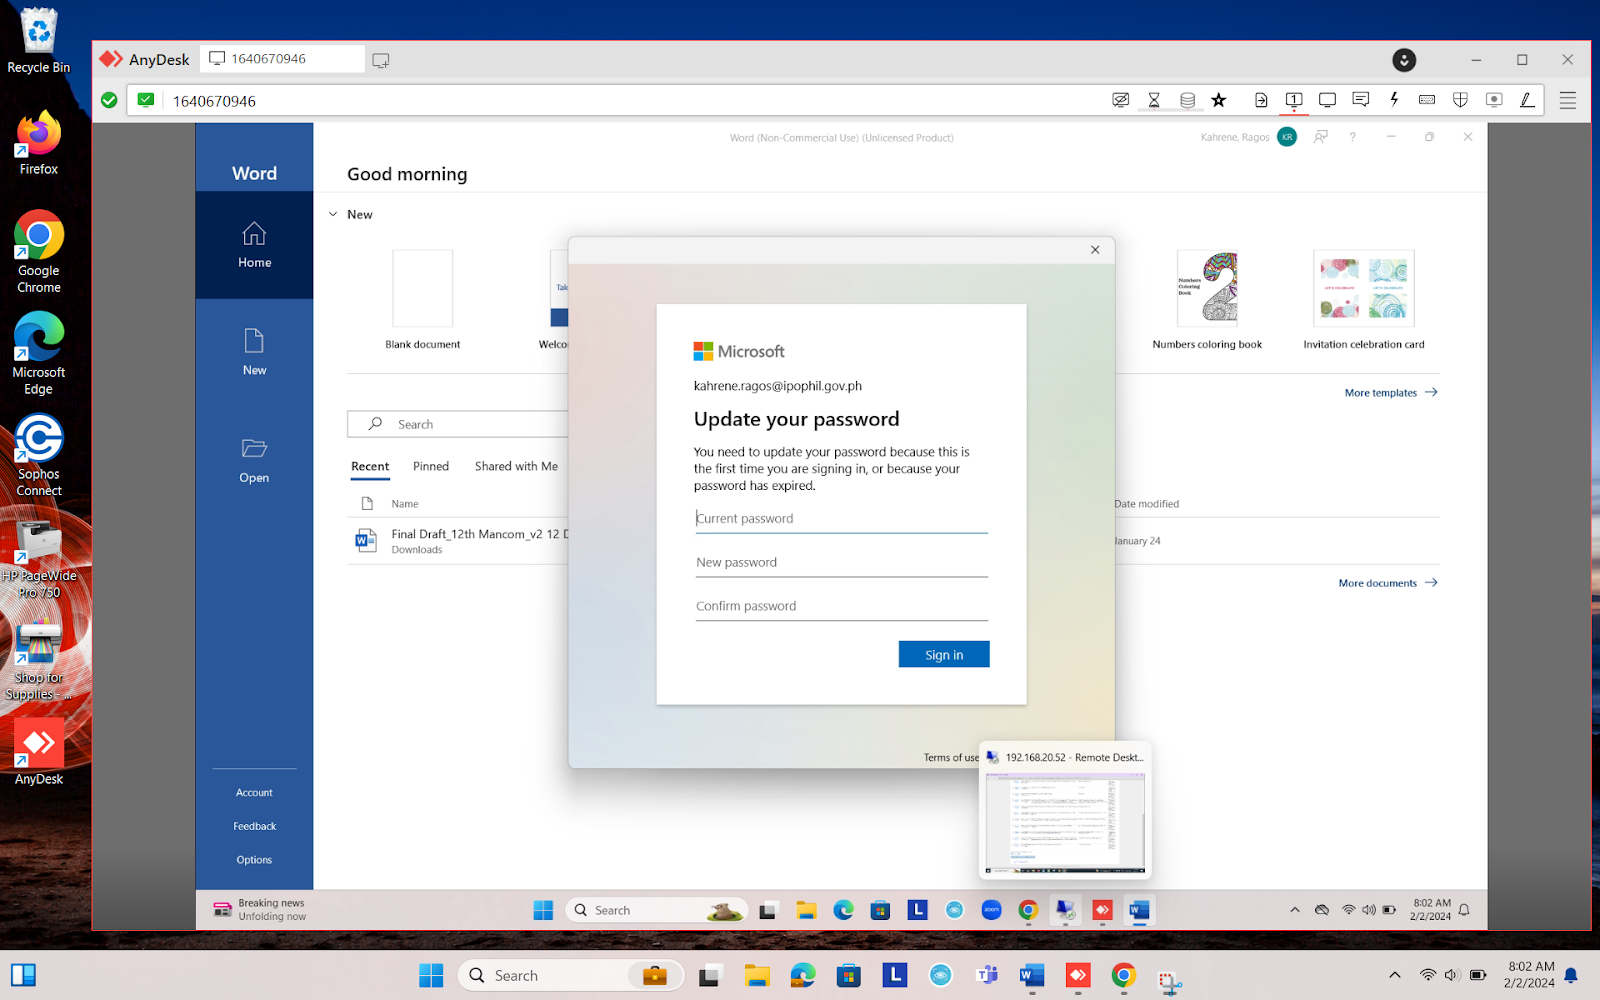Image resolution: width=1600 pixels, height=1000 pixels.
Task: Open File Explorer on the local taskbar
Action: pos(757,975)
